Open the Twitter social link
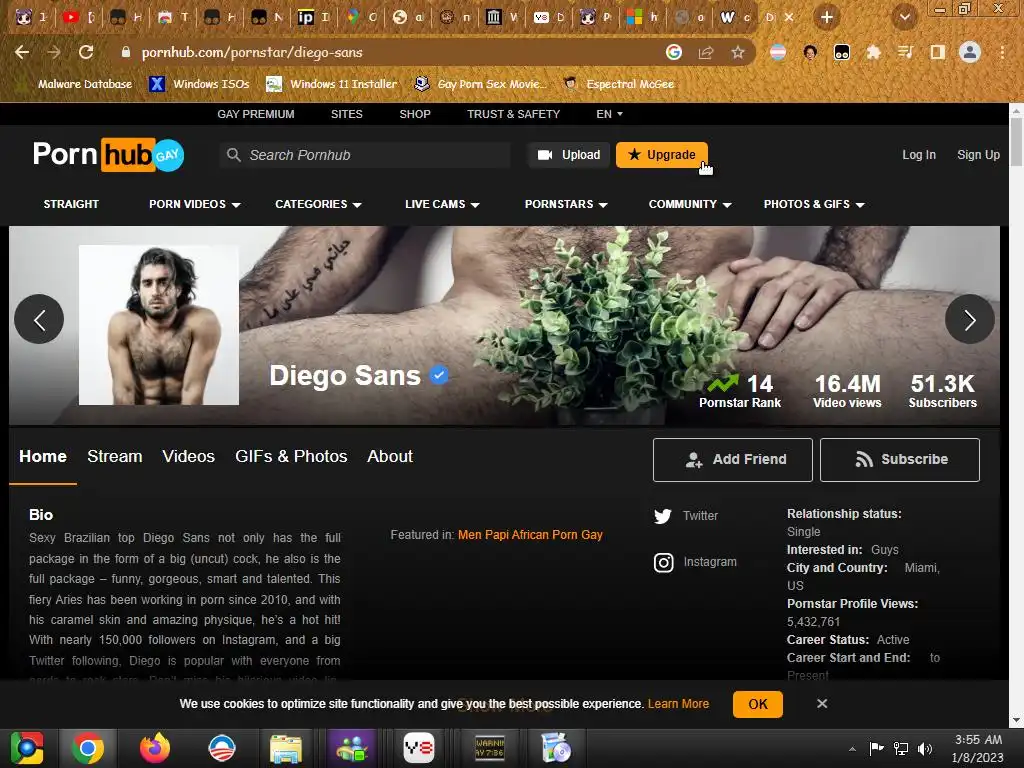This screenshot has width=1024, height=768. (x=686, y=516)
